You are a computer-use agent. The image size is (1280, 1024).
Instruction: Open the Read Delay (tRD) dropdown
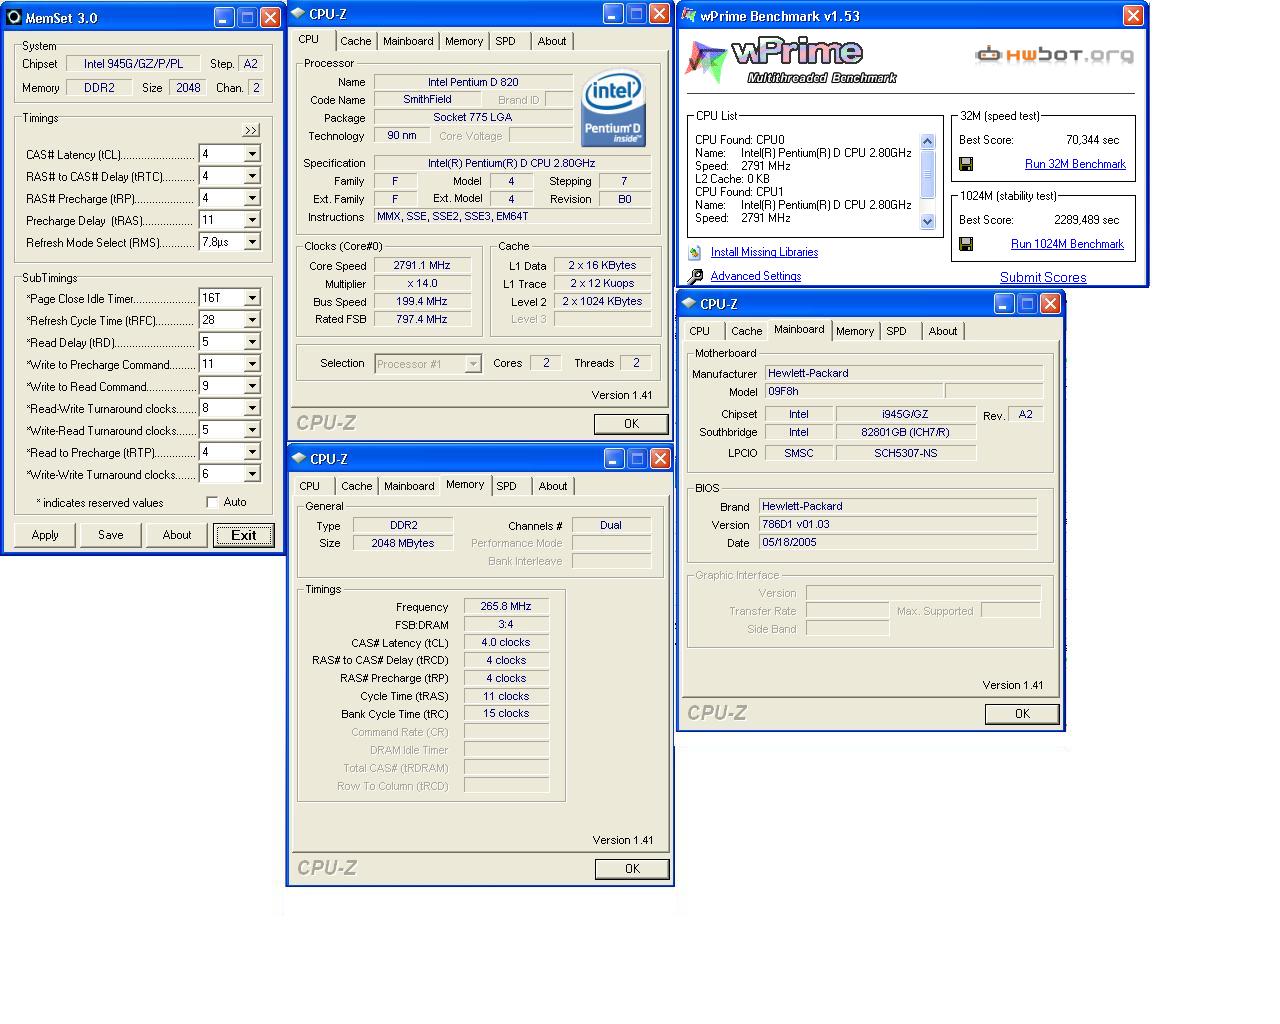tap(252, 342)
